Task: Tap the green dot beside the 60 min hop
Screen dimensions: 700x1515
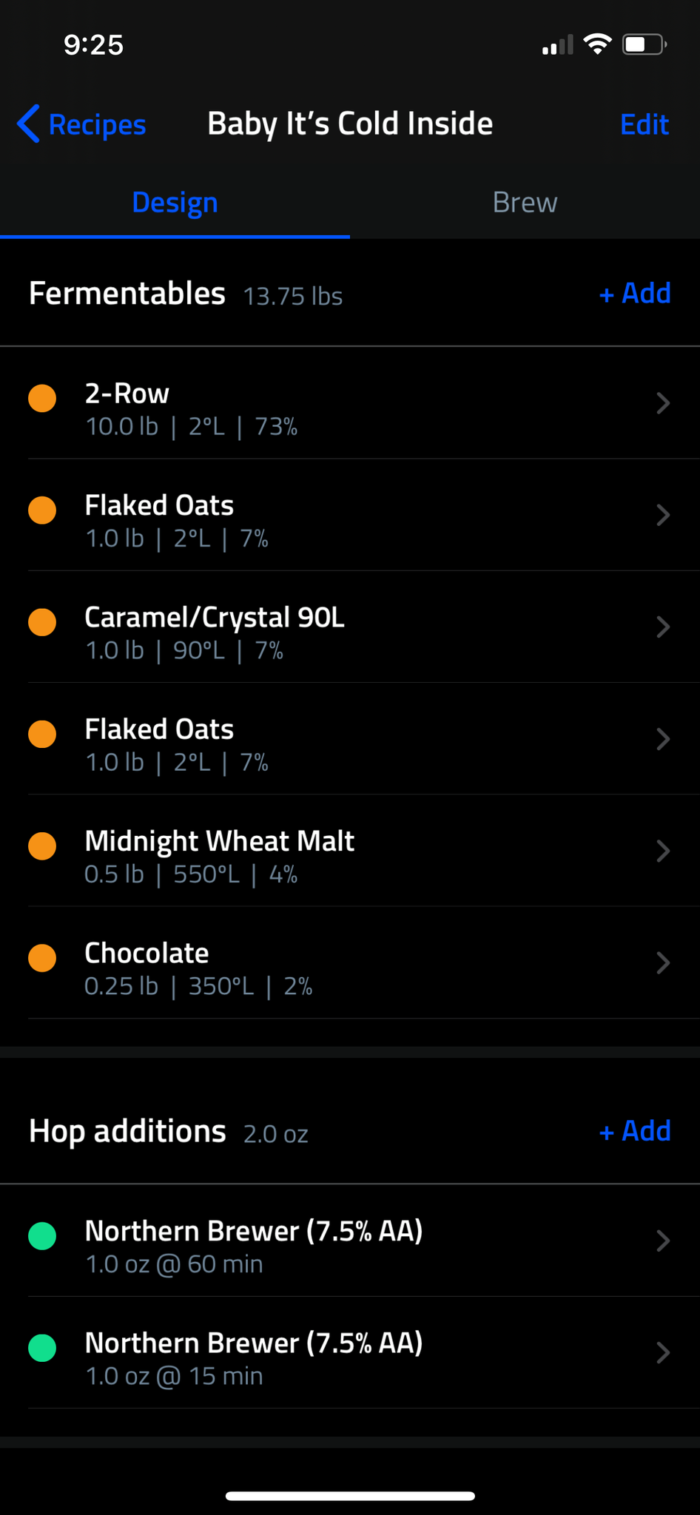Action: click(42, 1237)
